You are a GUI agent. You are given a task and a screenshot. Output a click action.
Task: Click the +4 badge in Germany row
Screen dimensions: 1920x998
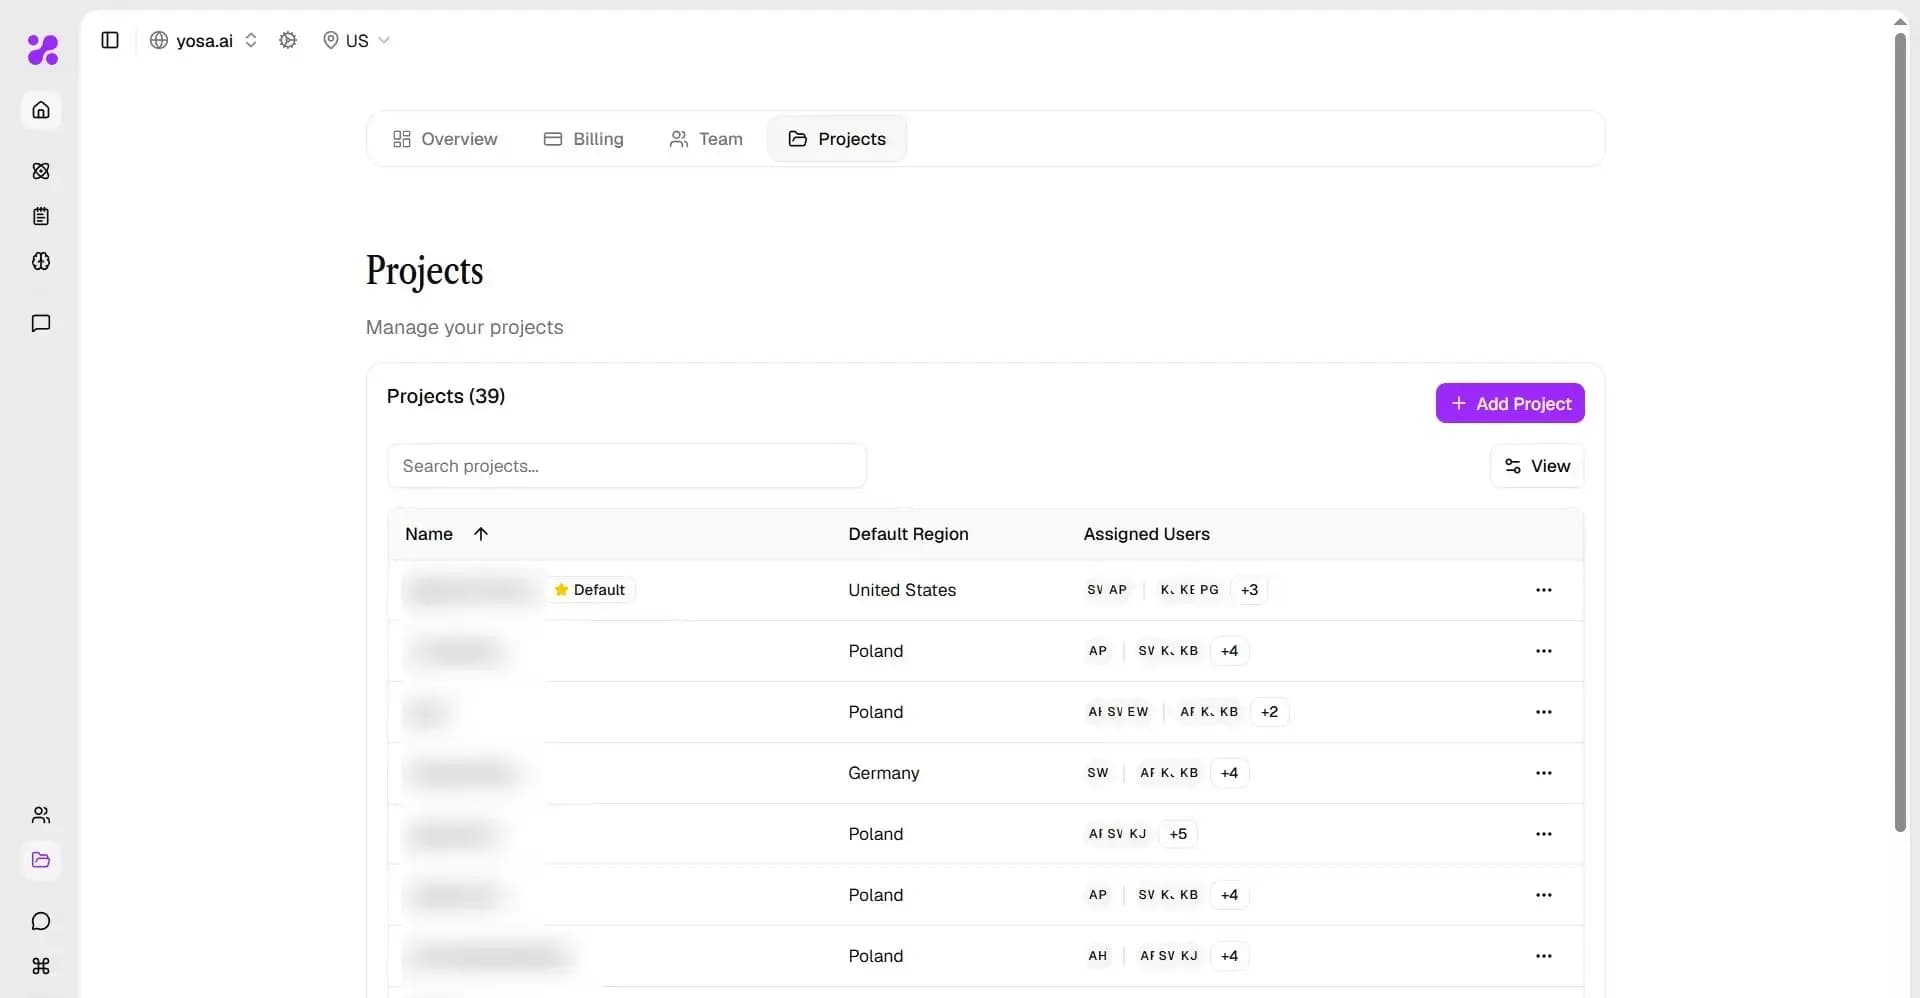click(x=1229, y=773)
